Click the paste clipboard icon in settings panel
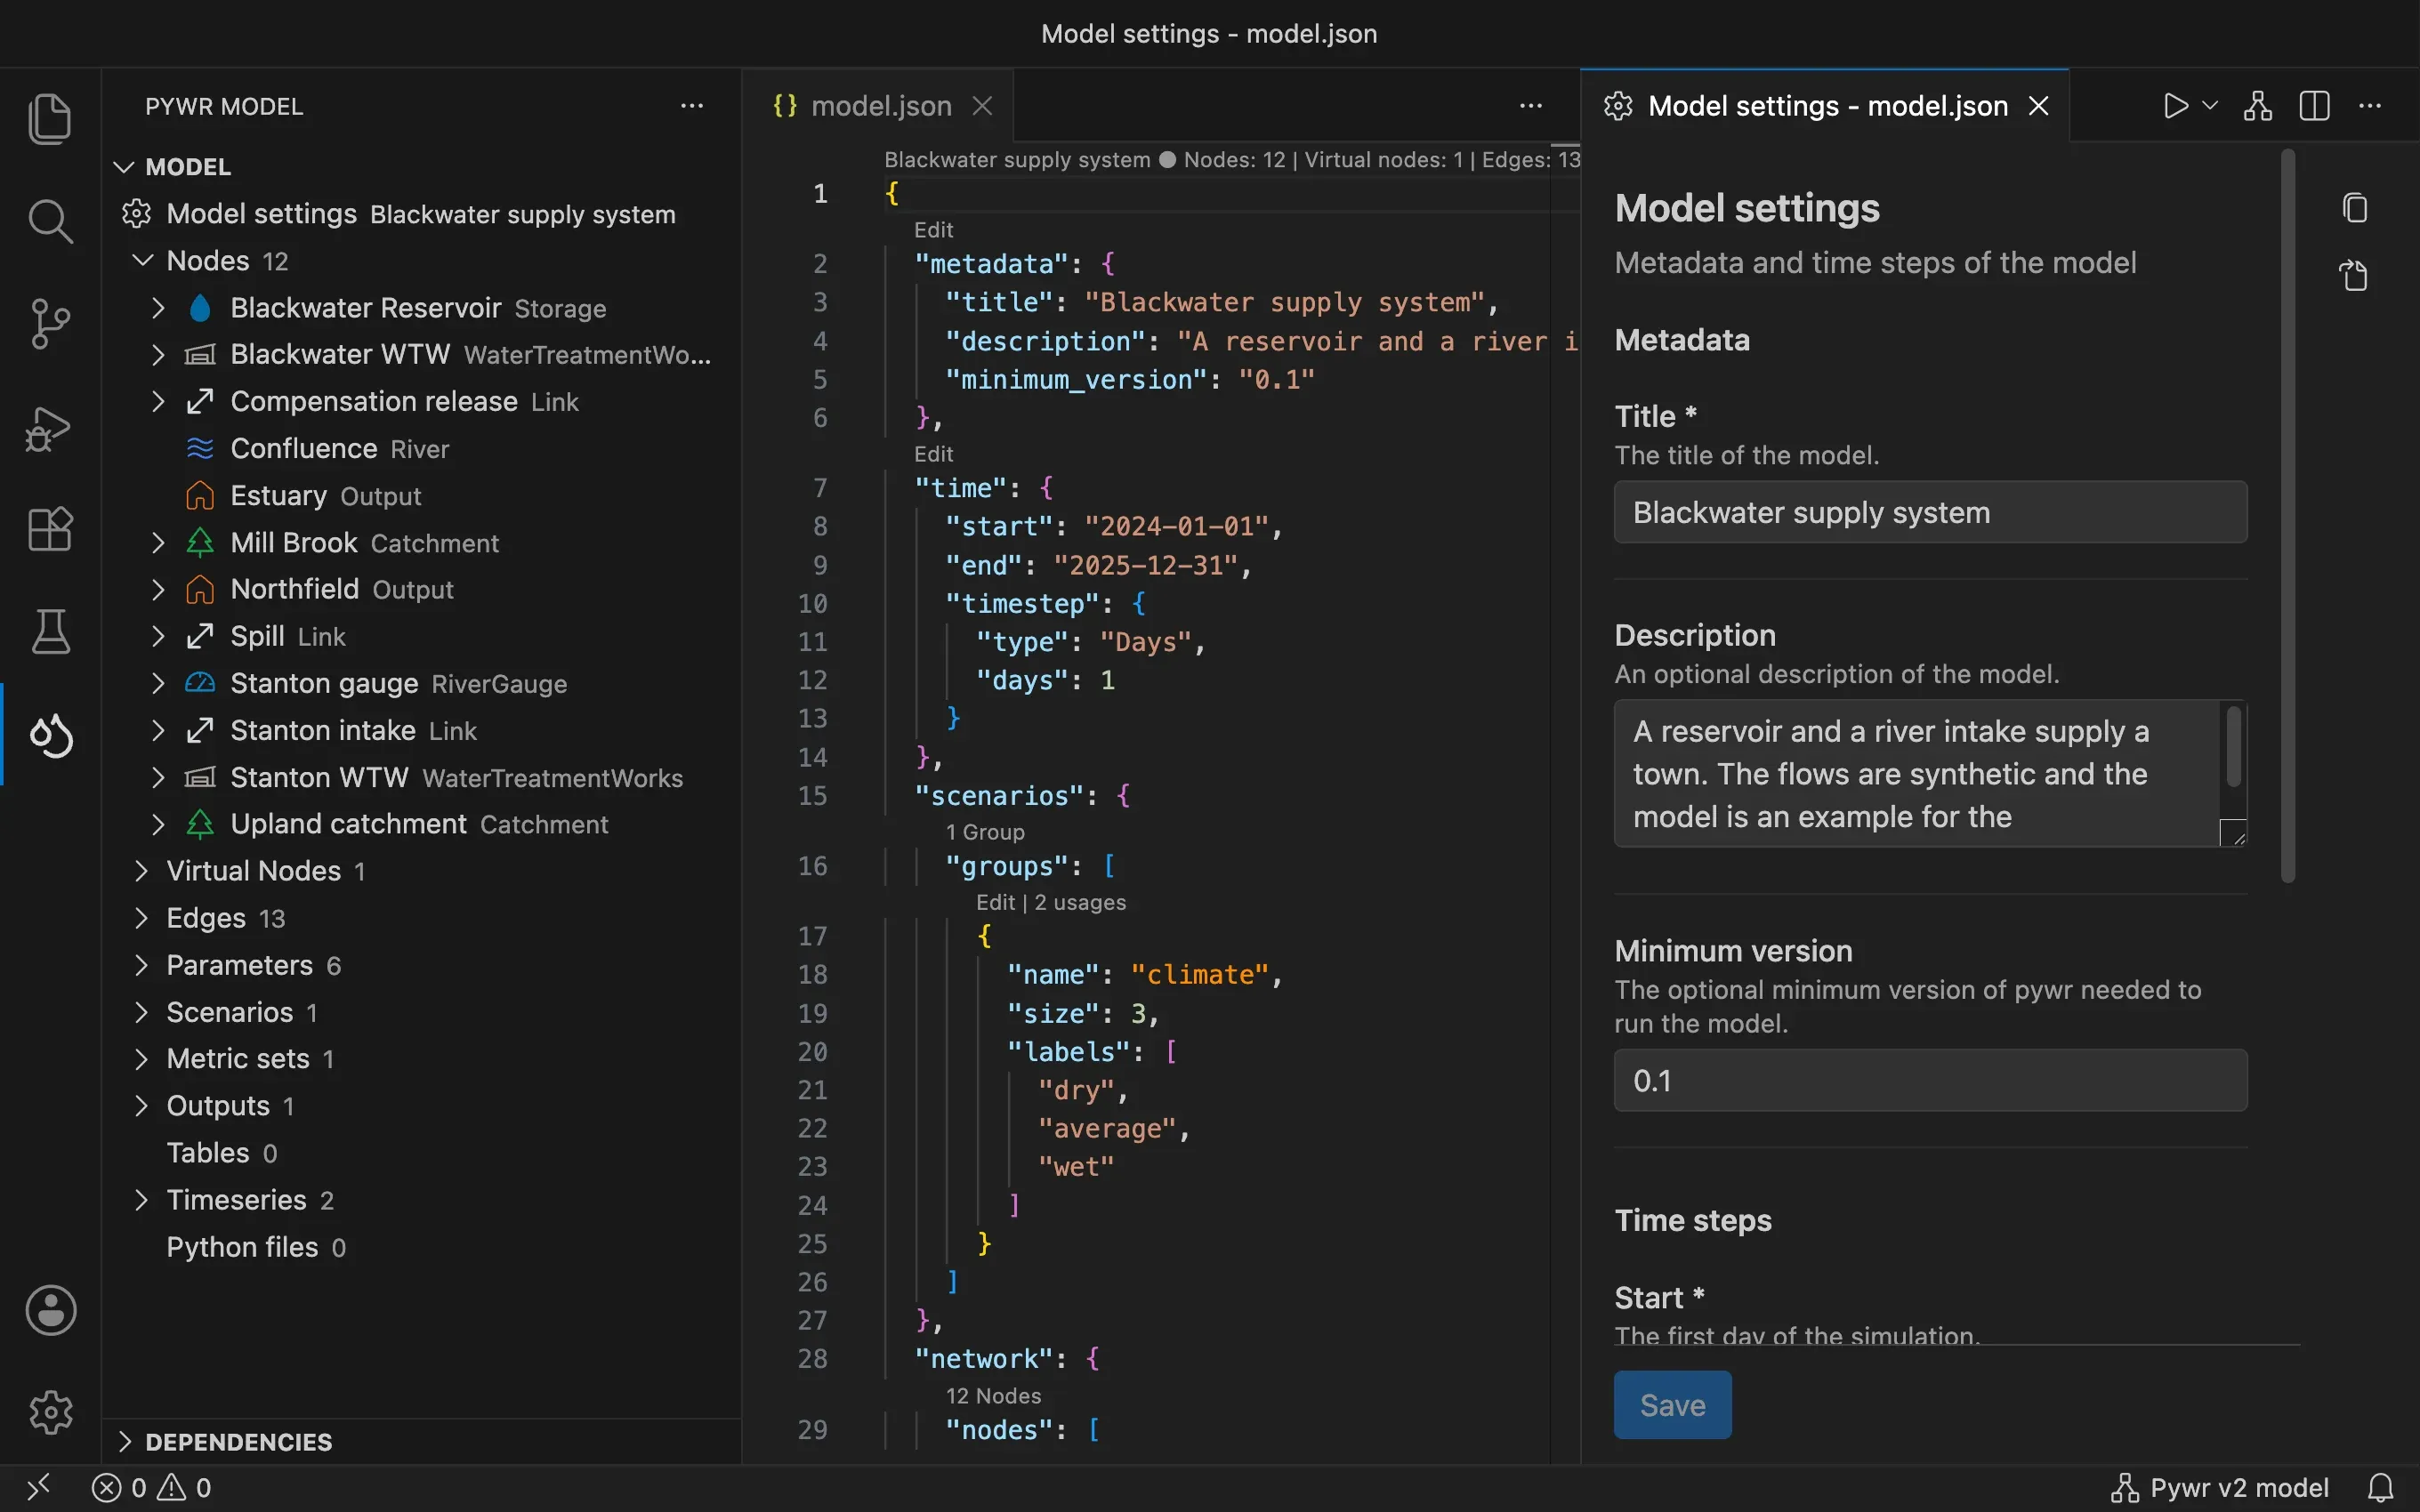Image resolution: width=2420 pixels, height=1512 pixels. (2355, 275)
